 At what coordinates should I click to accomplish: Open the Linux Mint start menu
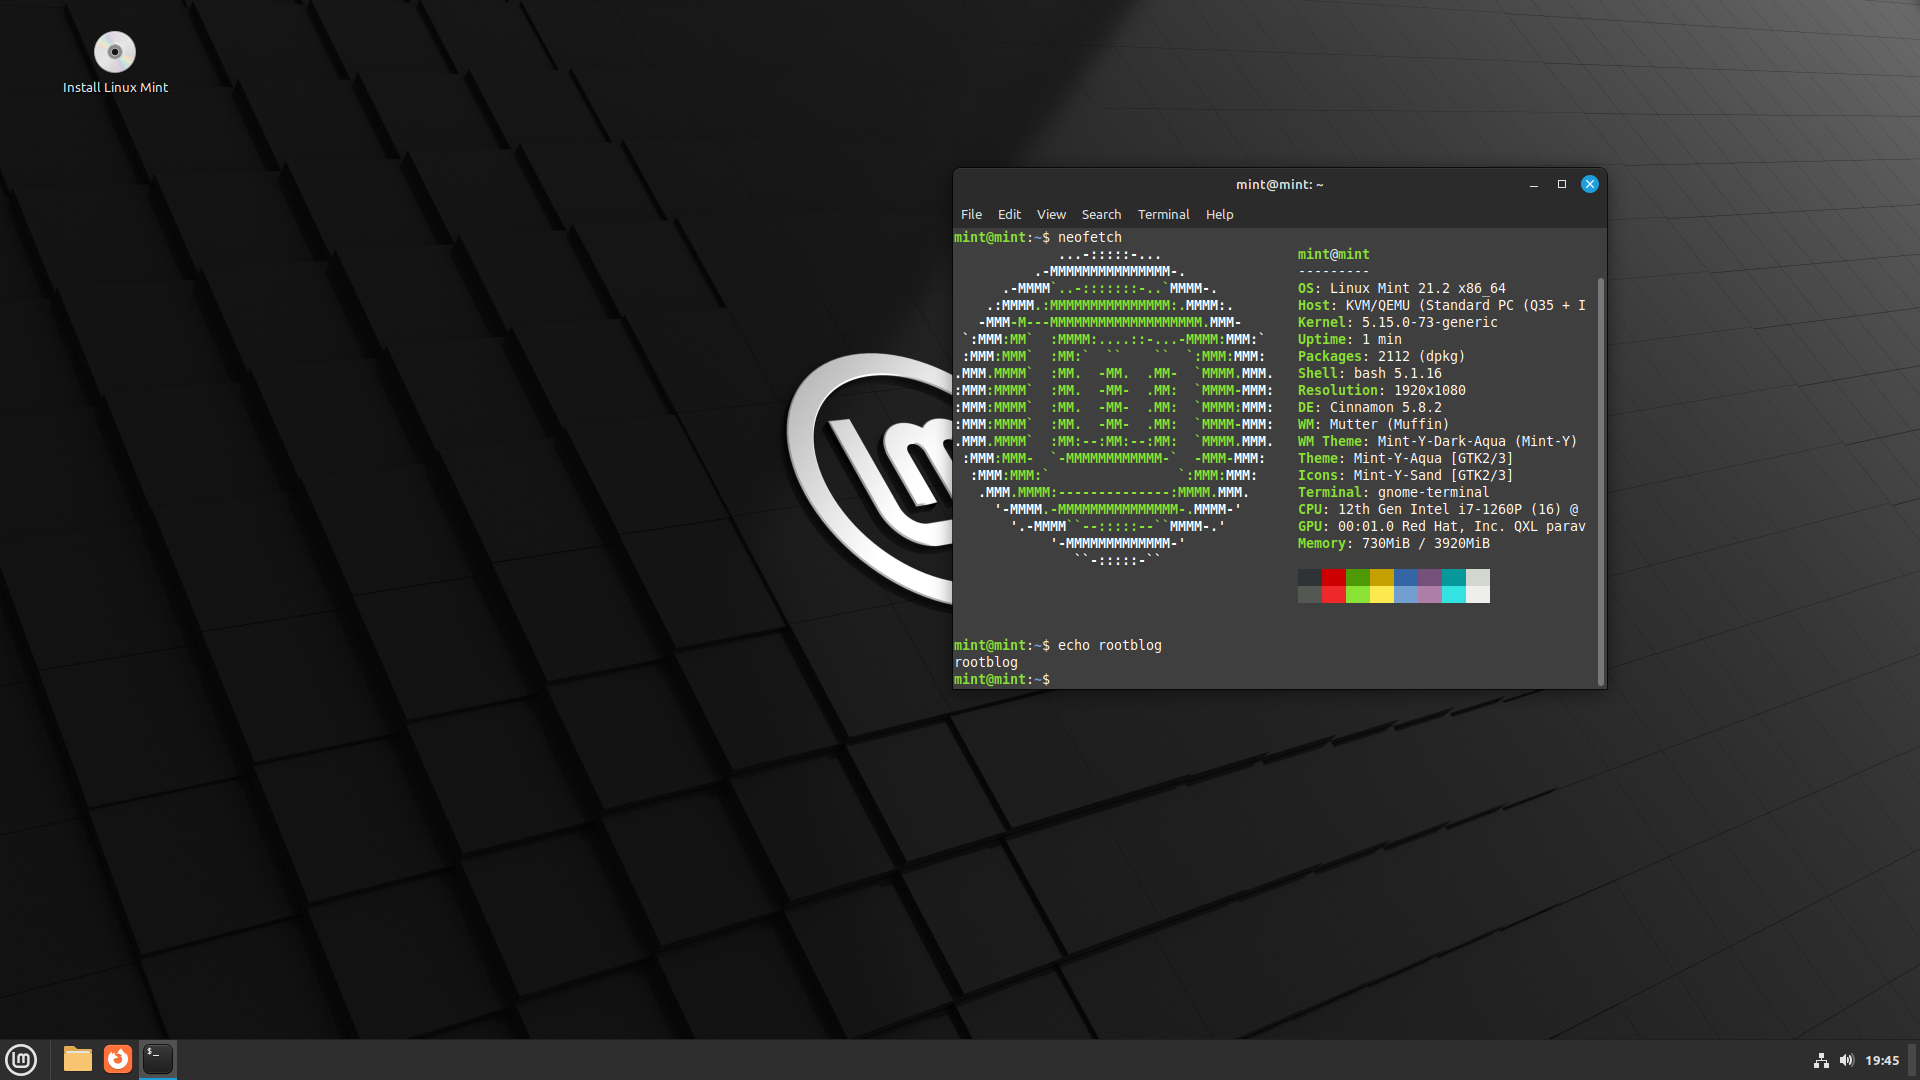(x=21, y=1059)
